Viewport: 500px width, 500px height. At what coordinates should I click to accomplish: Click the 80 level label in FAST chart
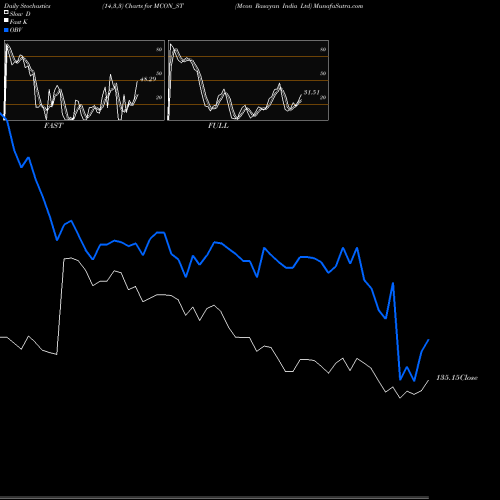159,49
